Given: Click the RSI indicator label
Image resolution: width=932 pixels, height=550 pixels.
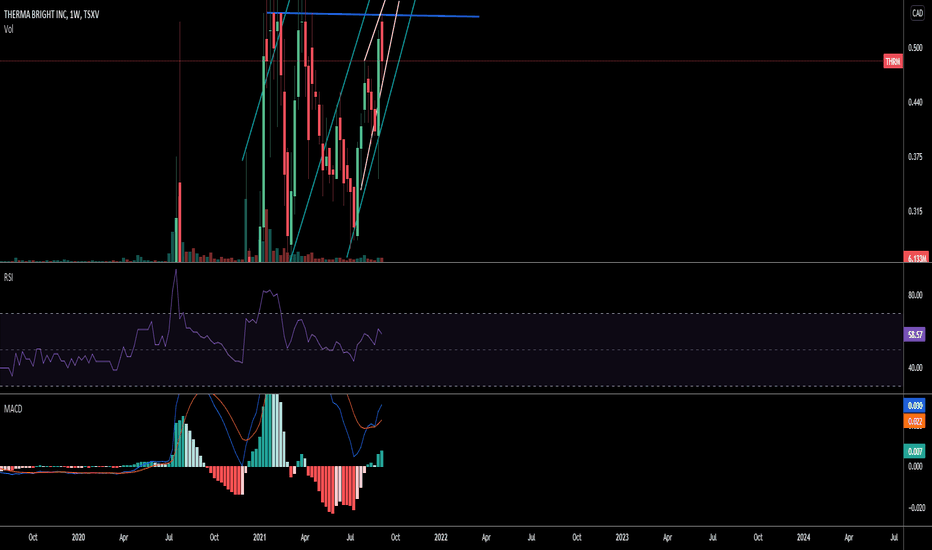Looking at the screenshot, I should (x=8, y=277).
